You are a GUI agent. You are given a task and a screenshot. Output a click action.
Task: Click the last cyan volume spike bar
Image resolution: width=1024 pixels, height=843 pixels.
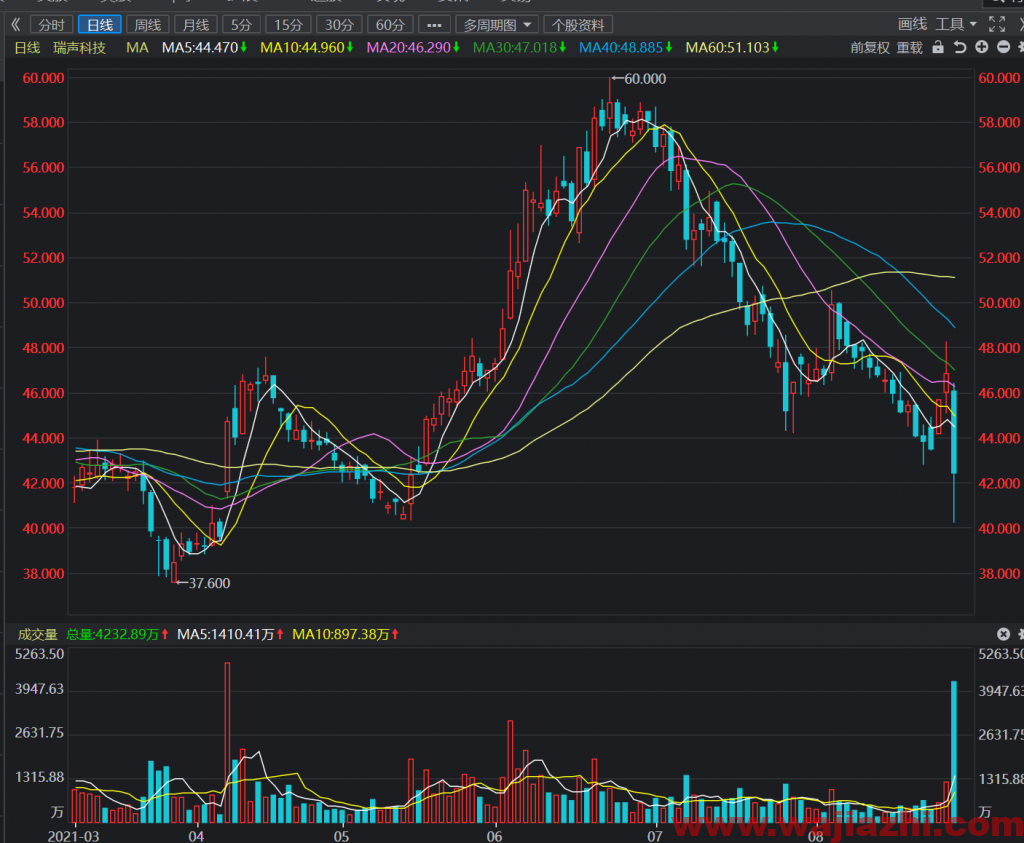coord(954,752)
